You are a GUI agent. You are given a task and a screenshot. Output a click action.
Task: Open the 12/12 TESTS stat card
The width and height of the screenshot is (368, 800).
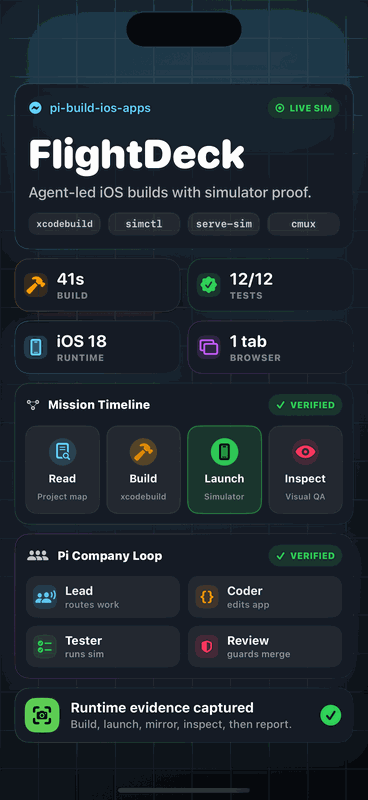(271, 285)
